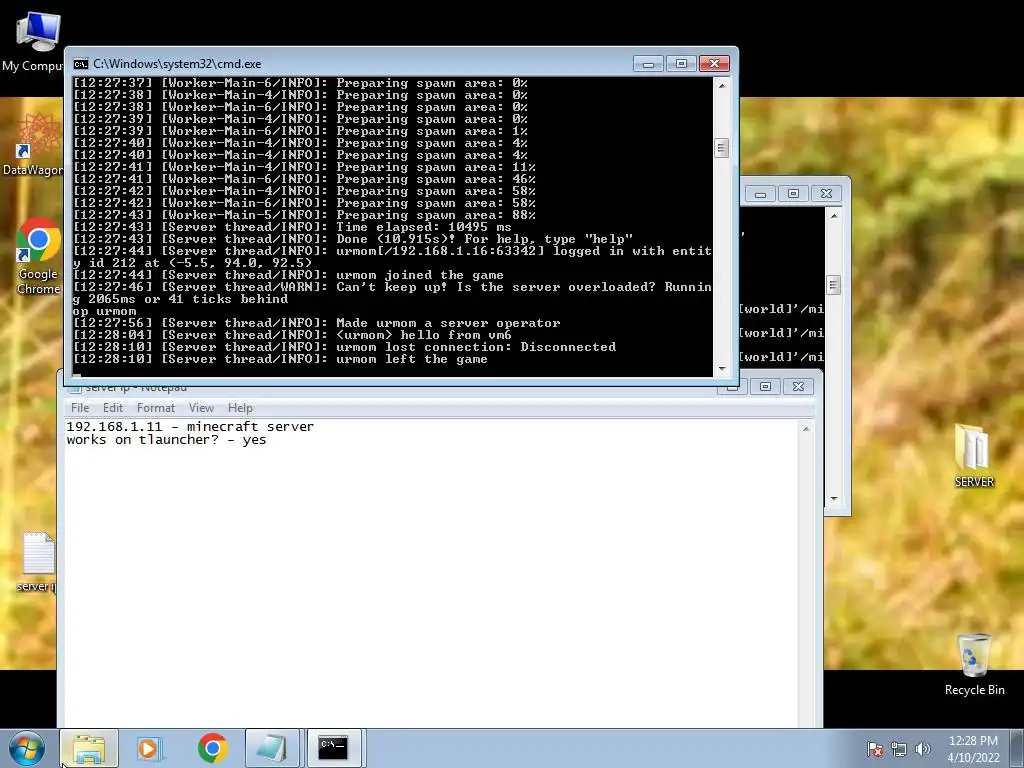Viewport: 1024px width, 768px height.
Task: Open Notepad File menu
Action: coord(80,408)
